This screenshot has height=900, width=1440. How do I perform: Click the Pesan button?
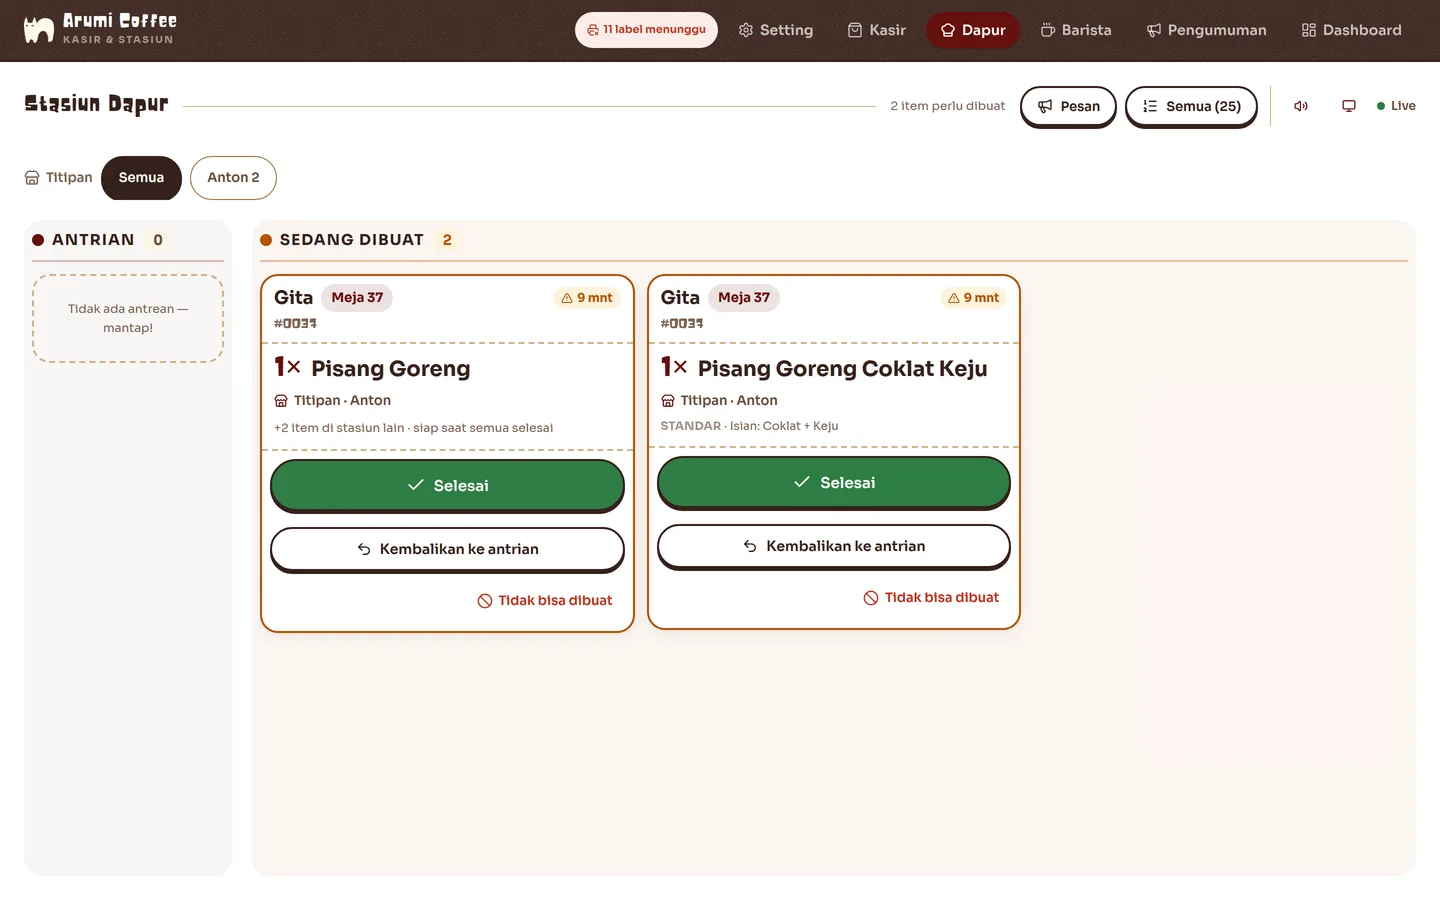pos(1068,106)
